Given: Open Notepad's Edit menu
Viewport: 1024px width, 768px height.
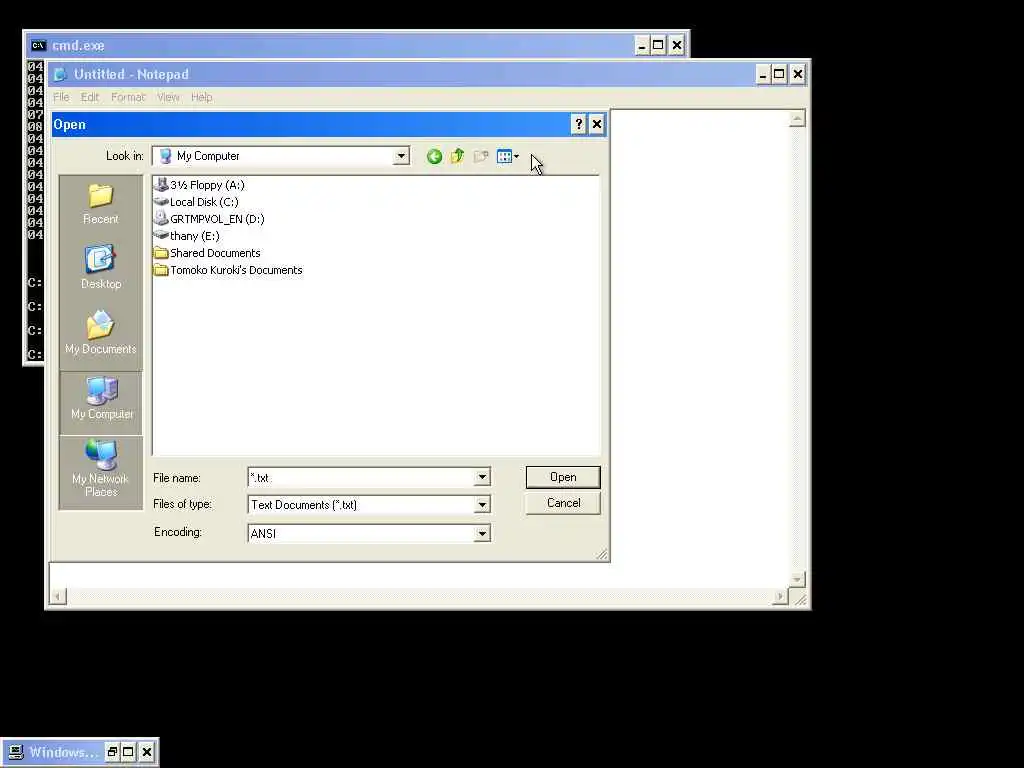Looking at the screenshot, I should pos(90,97).
